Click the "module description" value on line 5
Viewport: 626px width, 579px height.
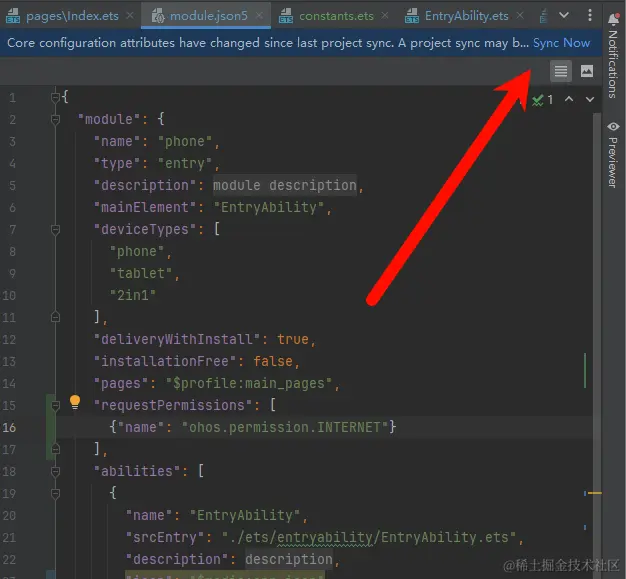285,185
